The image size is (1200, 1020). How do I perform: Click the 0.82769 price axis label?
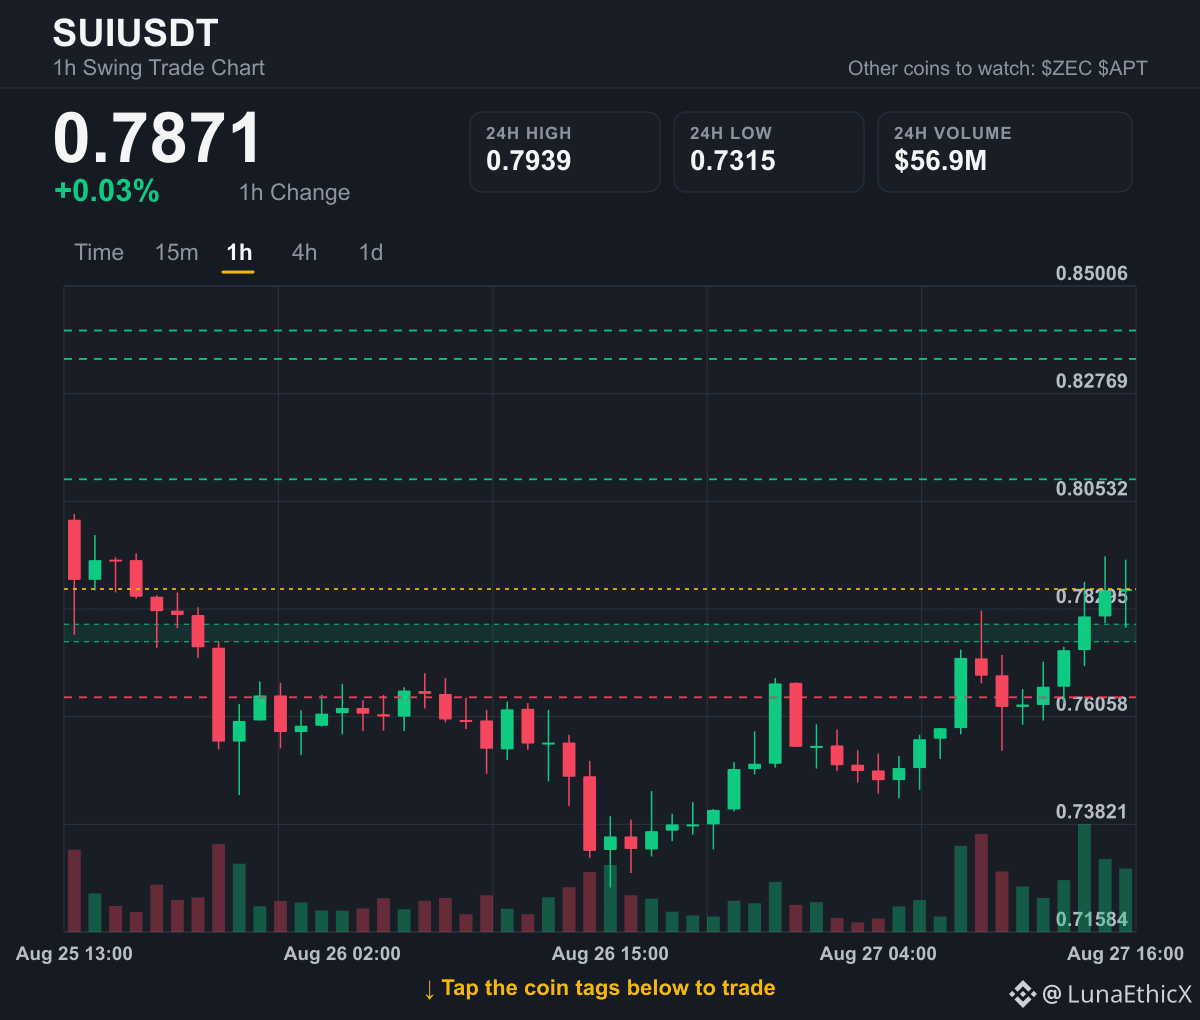(1091, 381)
